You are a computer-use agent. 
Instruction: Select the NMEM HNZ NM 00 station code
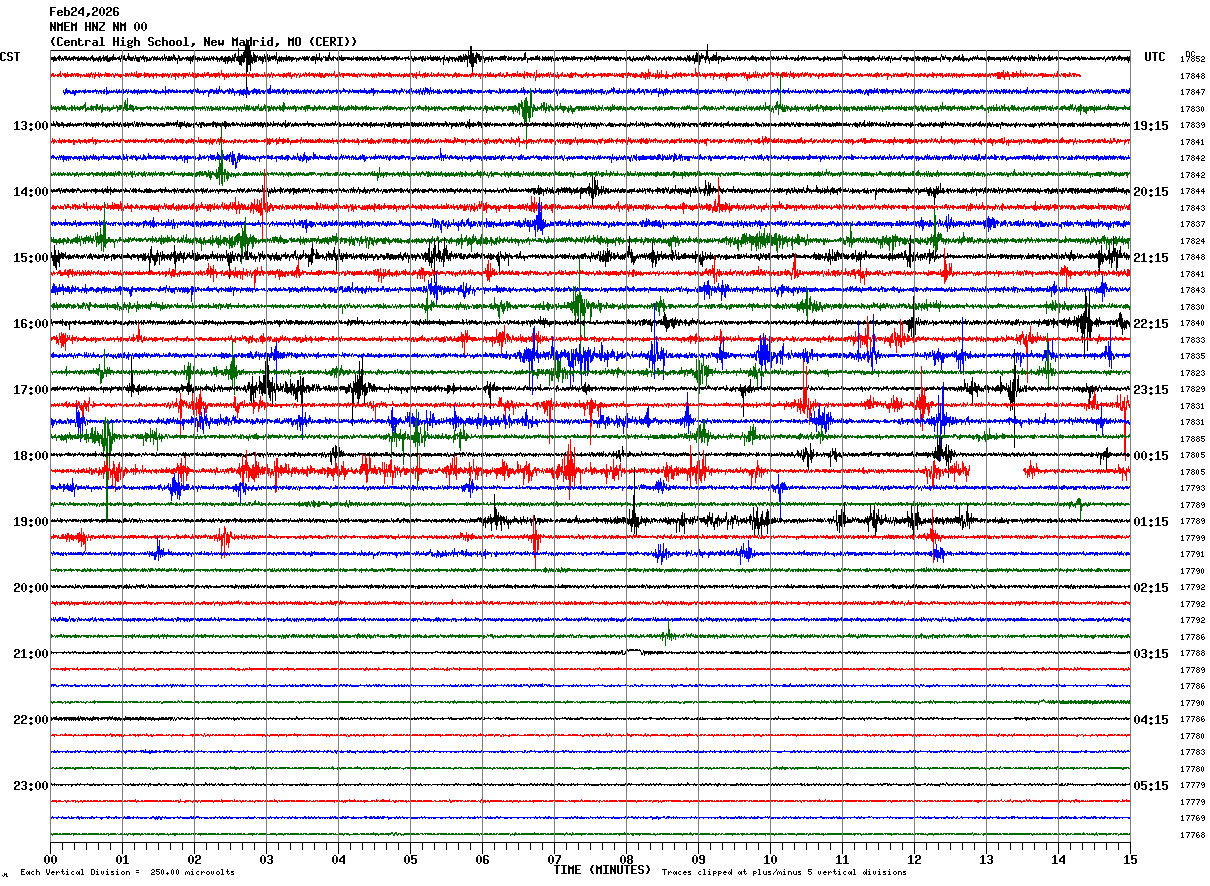98,27
